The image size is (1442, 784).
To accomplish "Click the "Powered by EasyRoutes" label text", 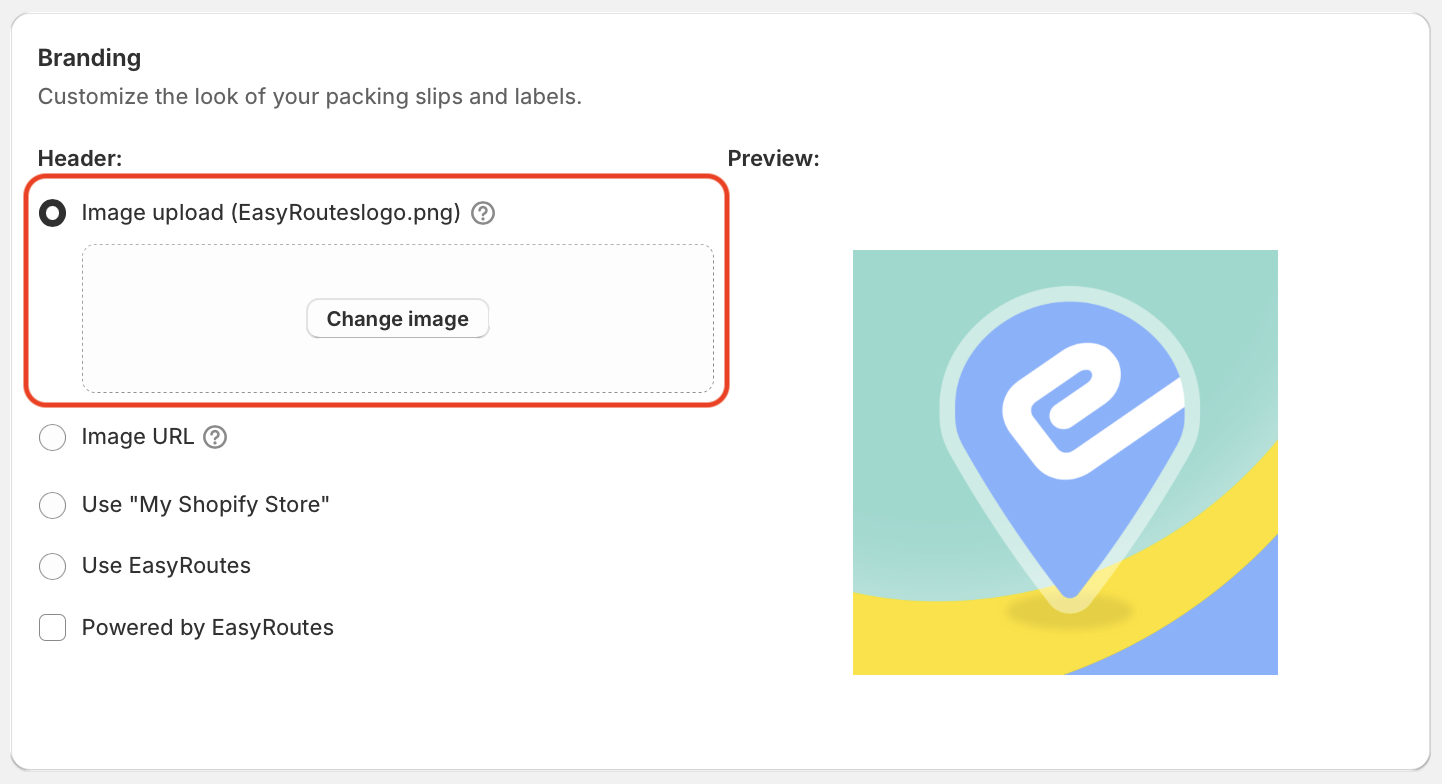I will click(208, 628).
